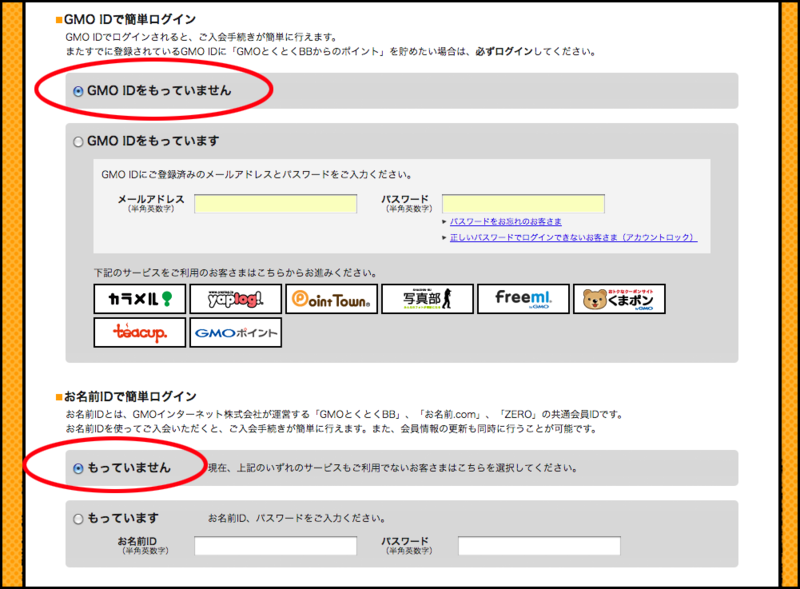Focus the GMO ID メールアドレス input field
This screenshot has width=800, height=589.
coord(276,204)
